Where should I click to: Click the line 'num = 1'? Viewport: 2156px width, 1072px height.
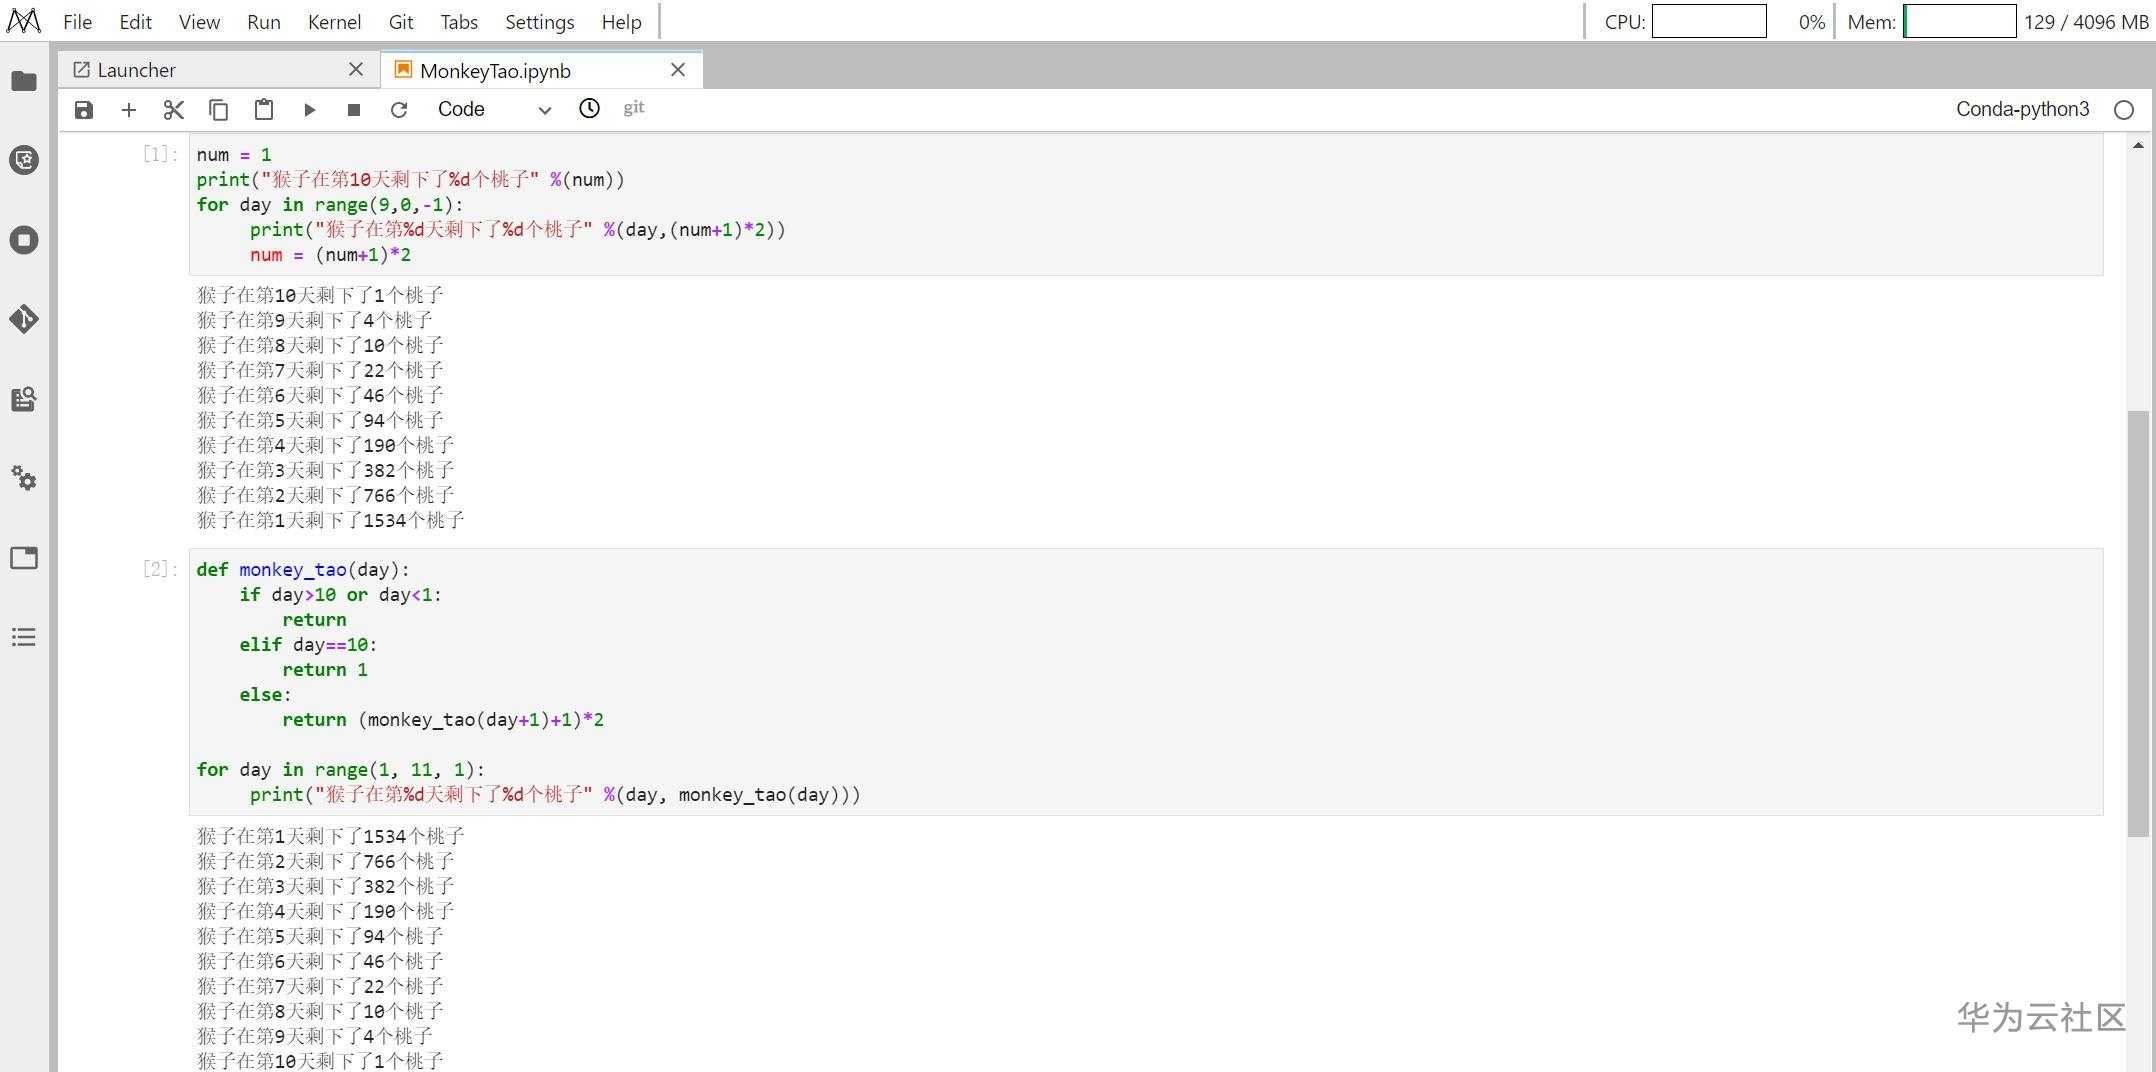tap(234, 155)
